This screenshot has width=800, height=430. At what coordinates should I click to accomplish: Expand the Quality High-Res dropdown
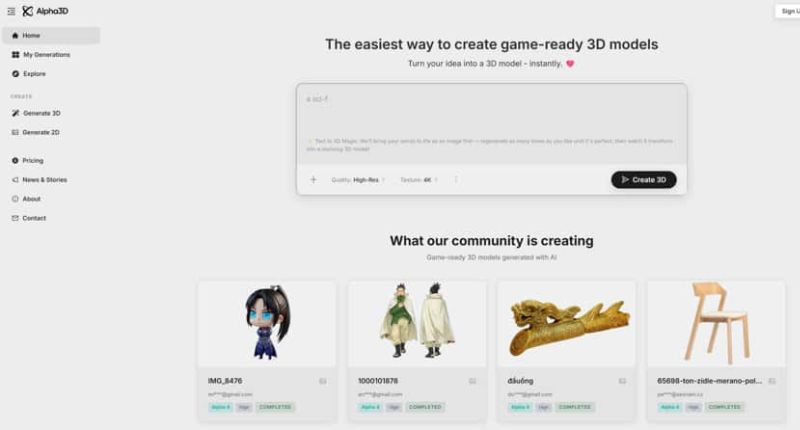[x=358, y=180]
